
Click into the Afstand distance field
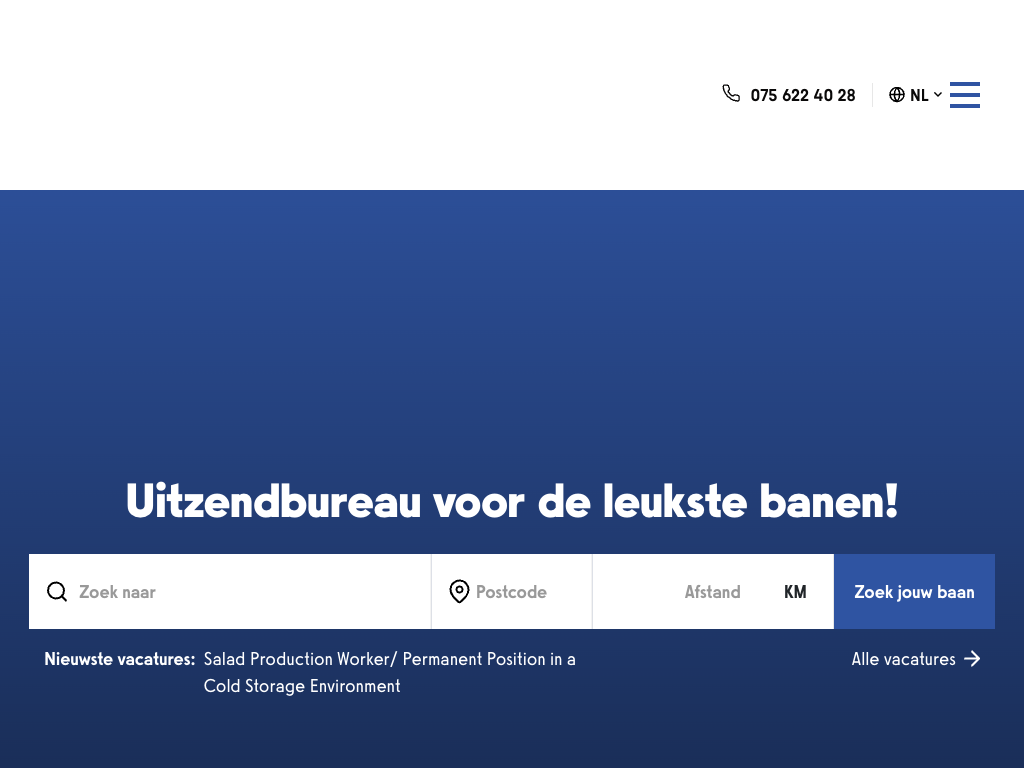(x=690, y=592)
